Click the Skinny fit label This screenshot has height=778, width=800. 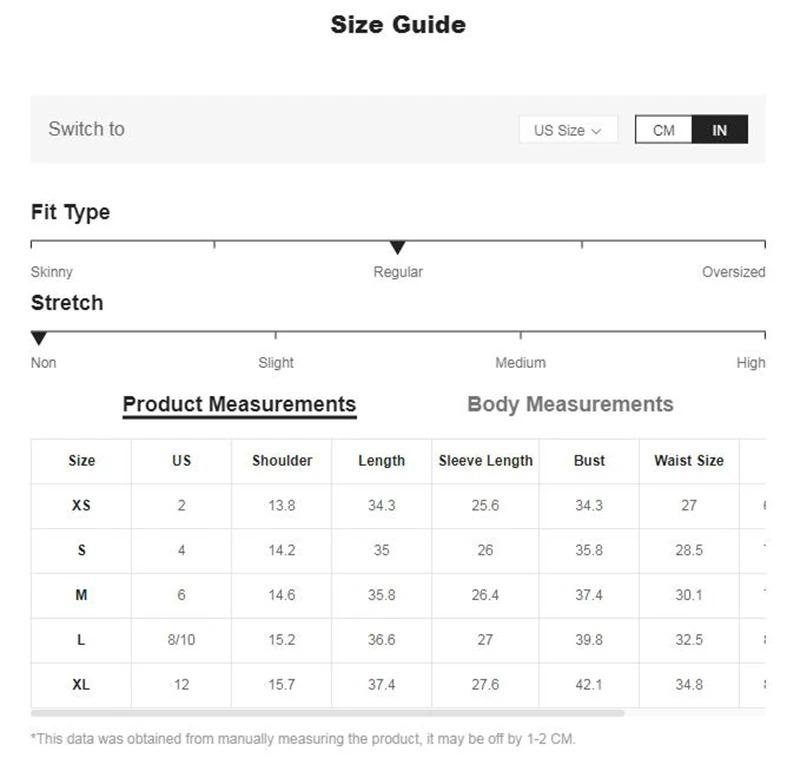click(x=52, y=272)
